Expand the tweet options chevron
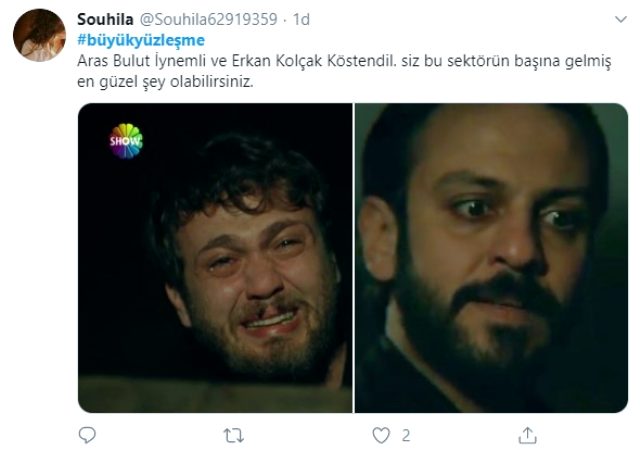Screen dimensions: 640x450 621,19
